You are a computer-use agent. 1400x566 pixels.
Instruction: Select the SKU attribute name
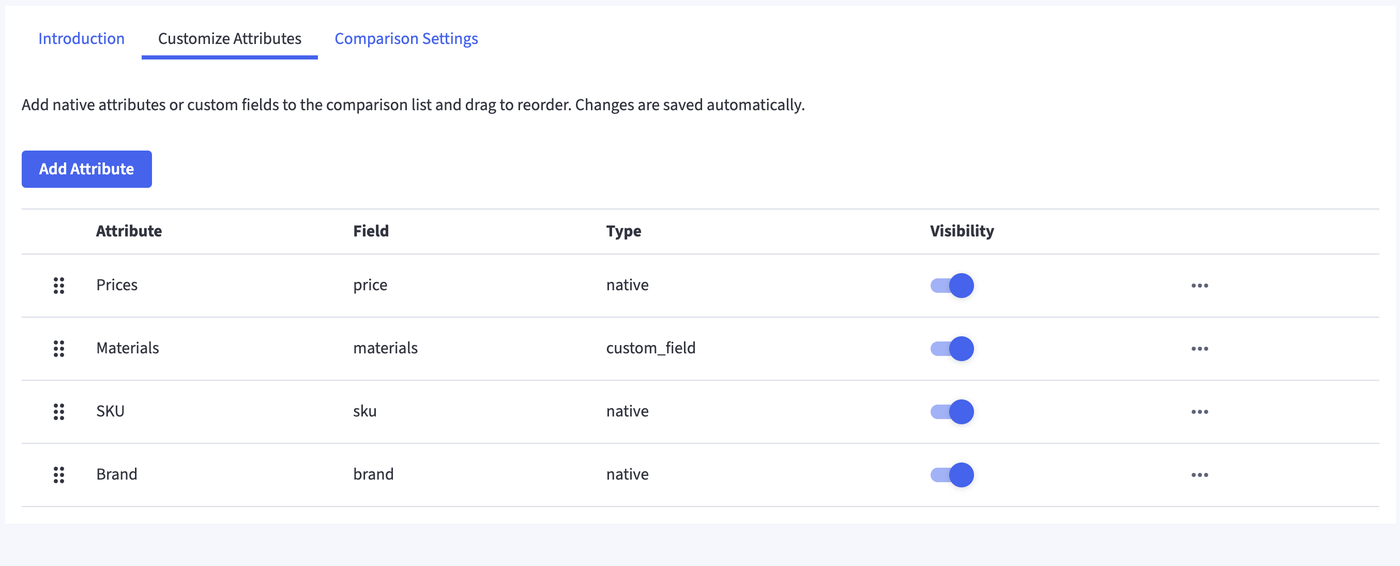pyautogui.click(x=110, y=411)
